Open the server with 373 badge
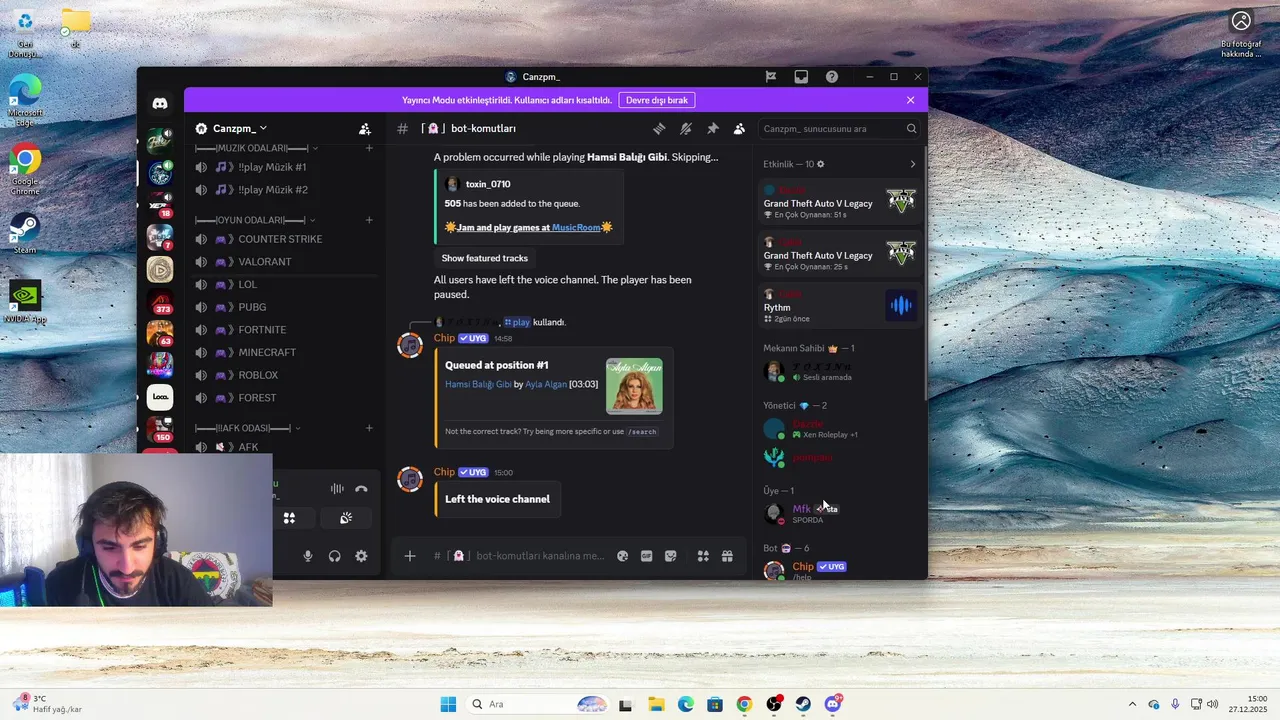 point(160,301)
